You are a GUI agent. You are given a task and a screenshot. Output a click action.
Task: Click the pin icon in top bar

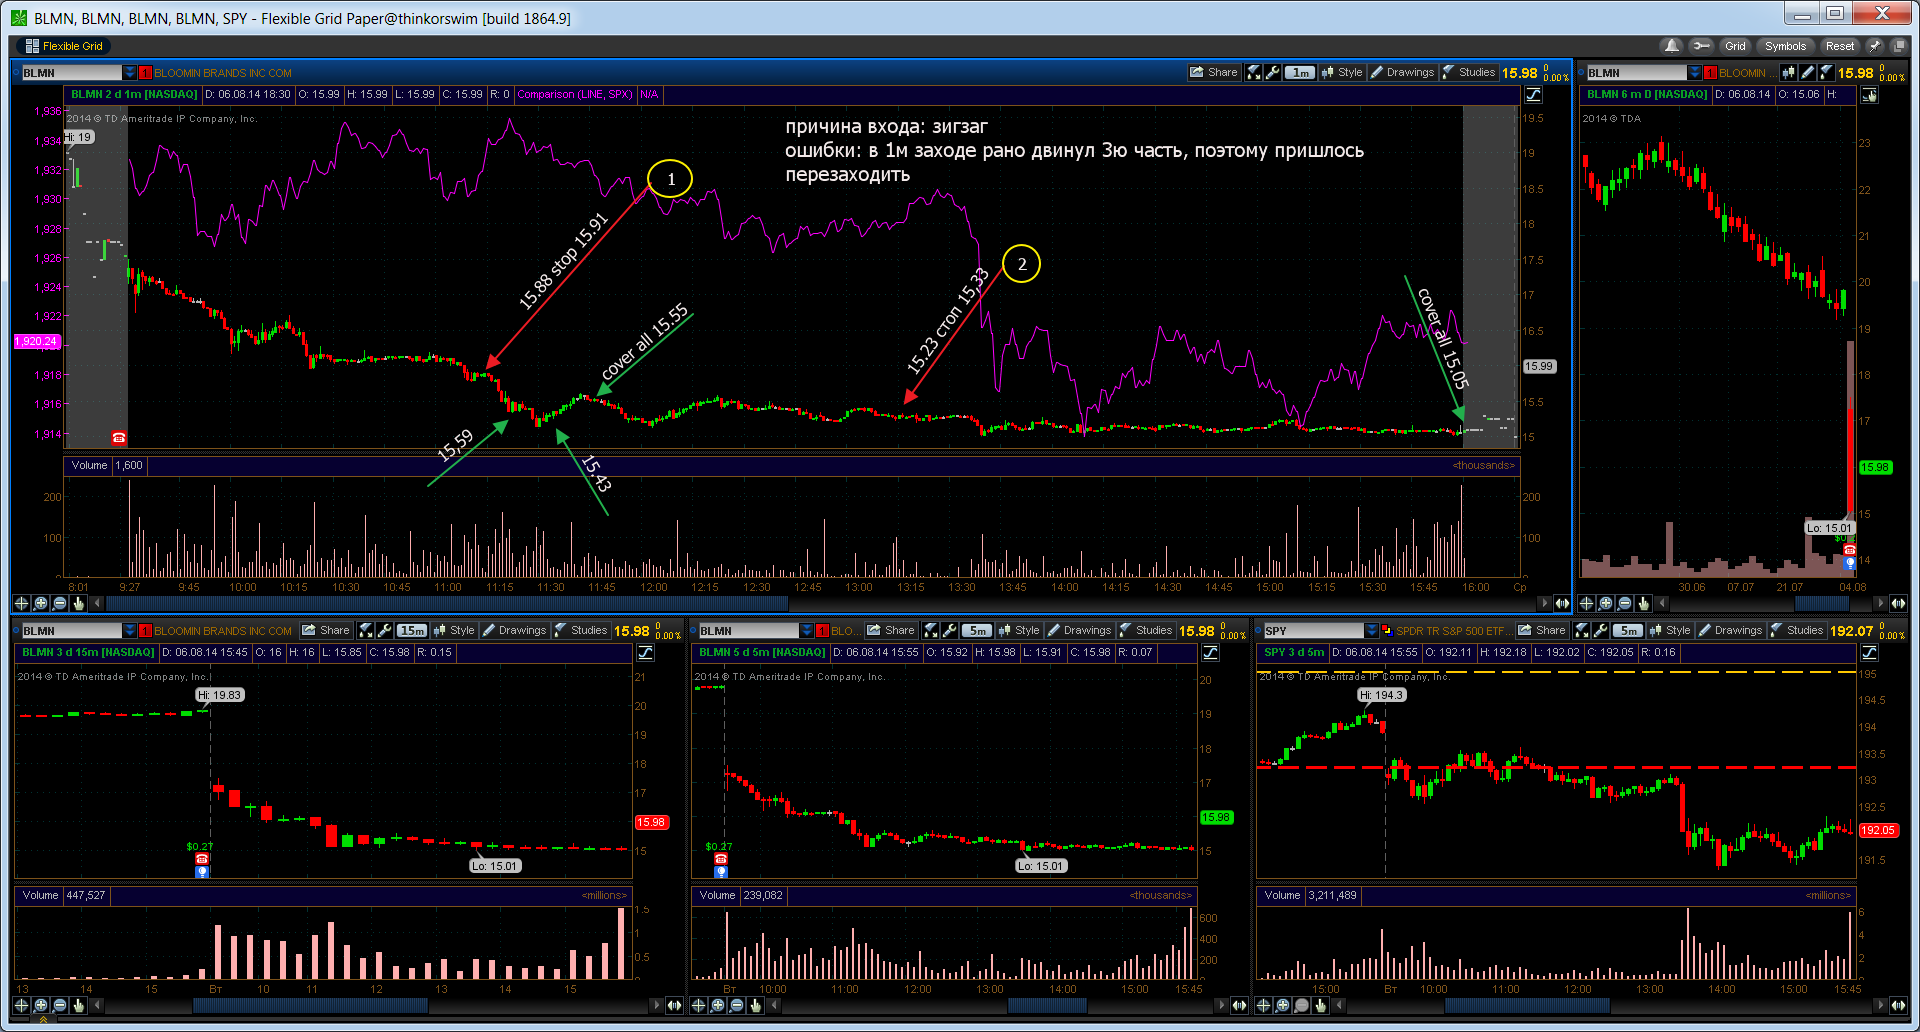click(x=1875, y=46)
